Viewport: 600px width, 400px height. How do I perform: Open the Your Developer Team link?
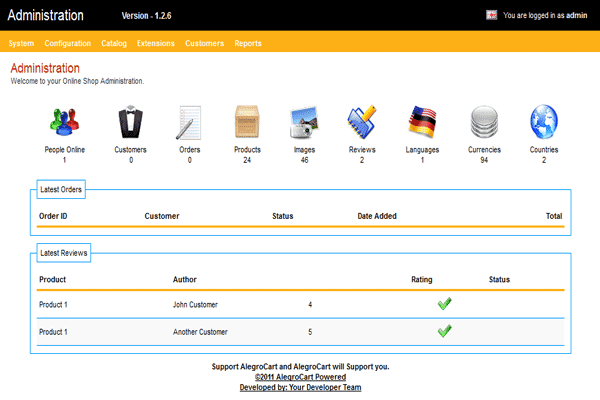[x=300, y=387]
